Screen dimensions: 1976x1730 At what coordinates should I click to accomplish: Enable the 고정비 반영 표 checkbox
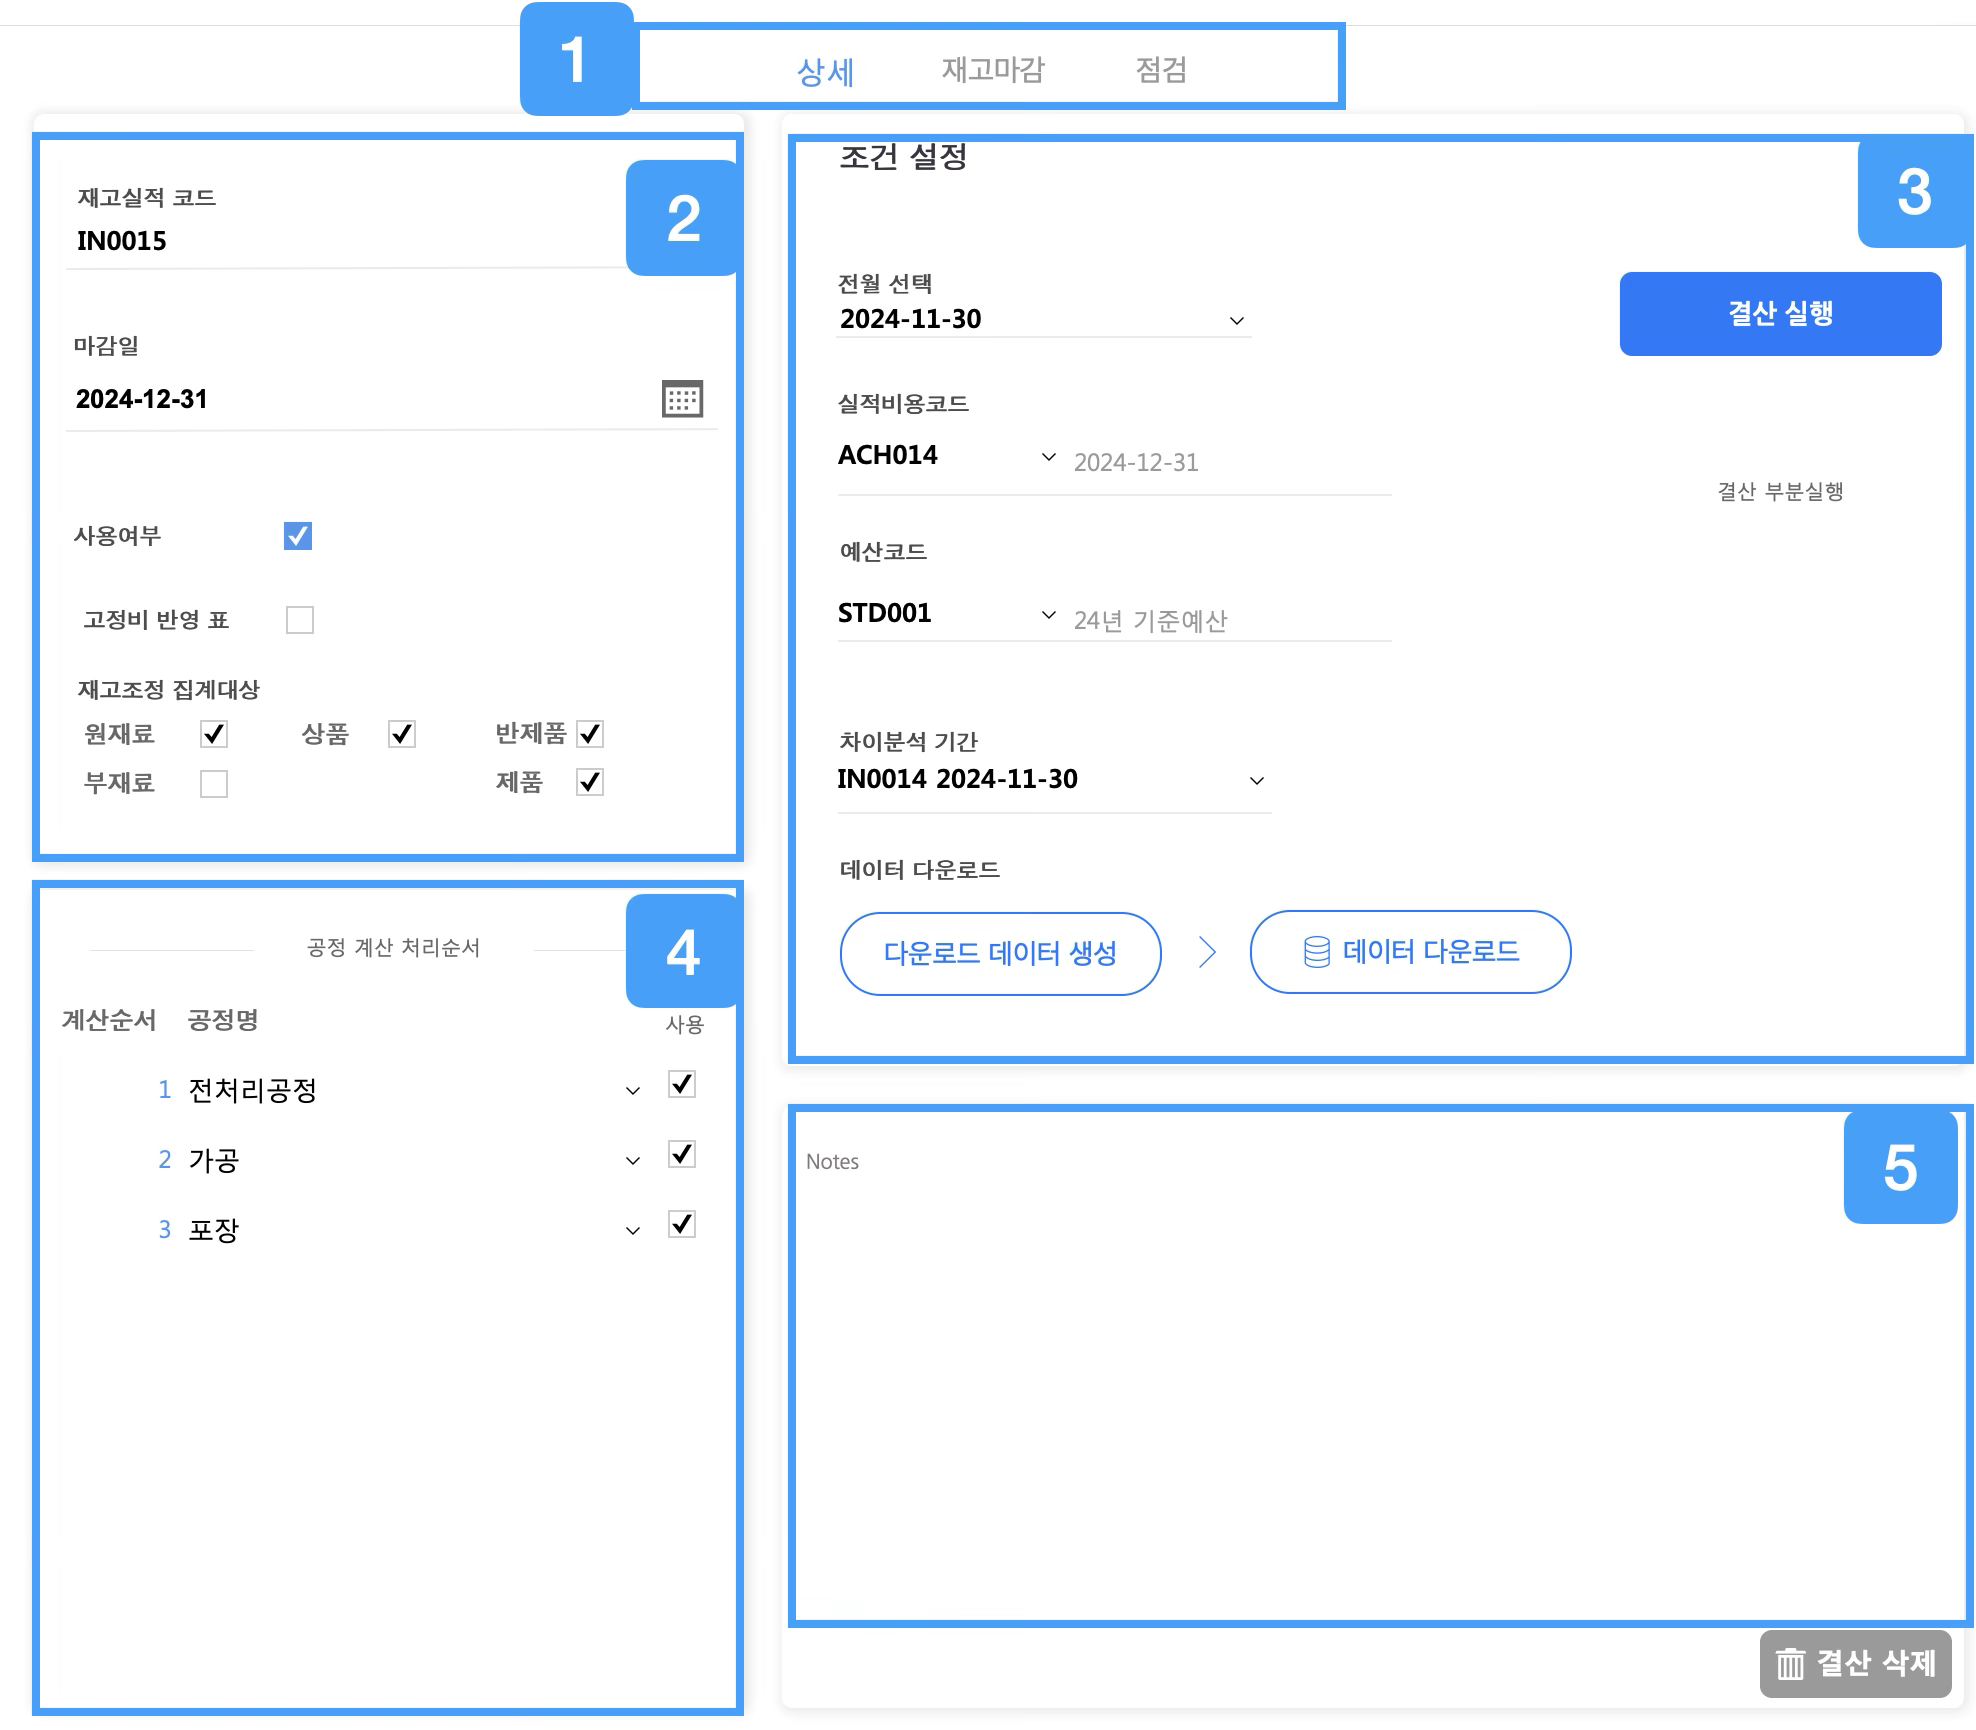[x=300, y=620]
